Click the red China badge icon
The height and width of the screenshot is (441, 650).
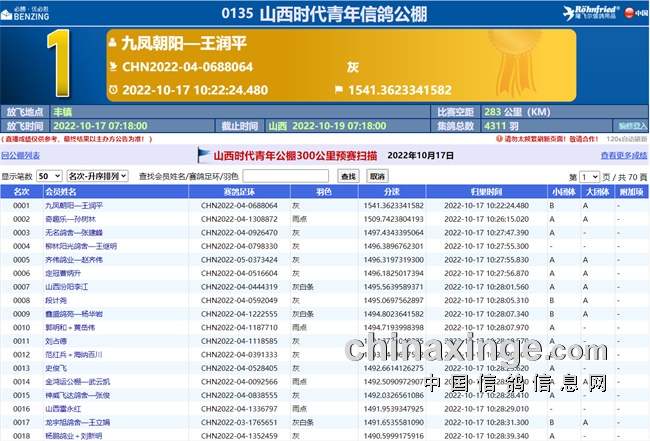[641, 13]
